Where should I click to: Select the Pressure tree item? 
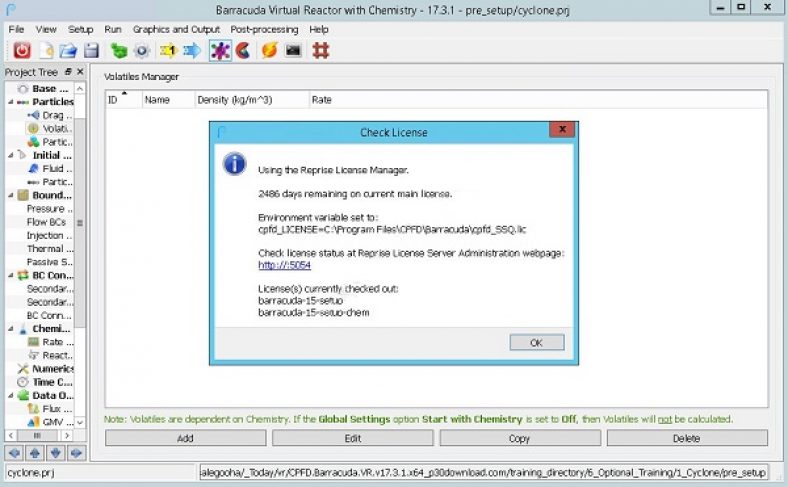49,209
